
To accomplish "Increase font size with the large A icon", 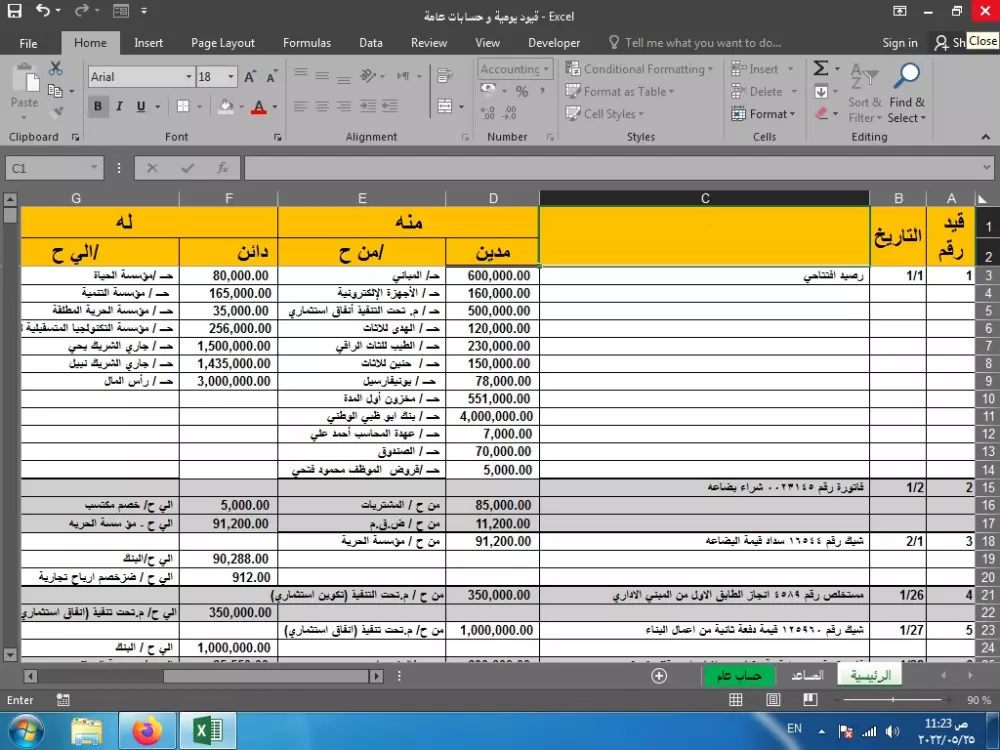I will (x=251, y=77).
